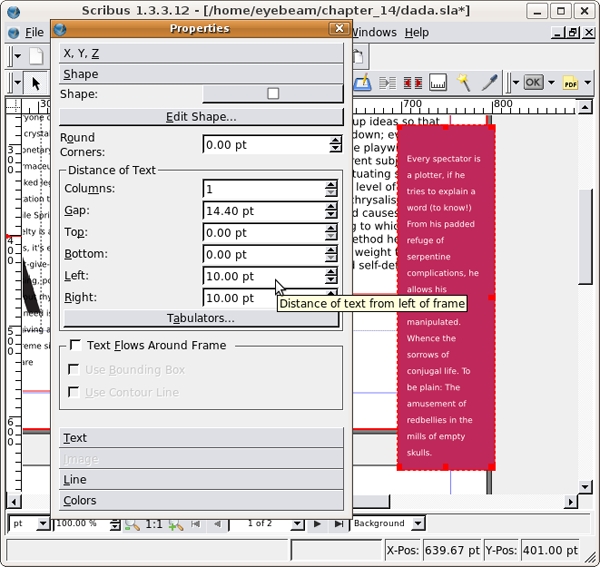Select the arrow pointer tool
This screenshot has height=567, width=600.
(37, 83)
